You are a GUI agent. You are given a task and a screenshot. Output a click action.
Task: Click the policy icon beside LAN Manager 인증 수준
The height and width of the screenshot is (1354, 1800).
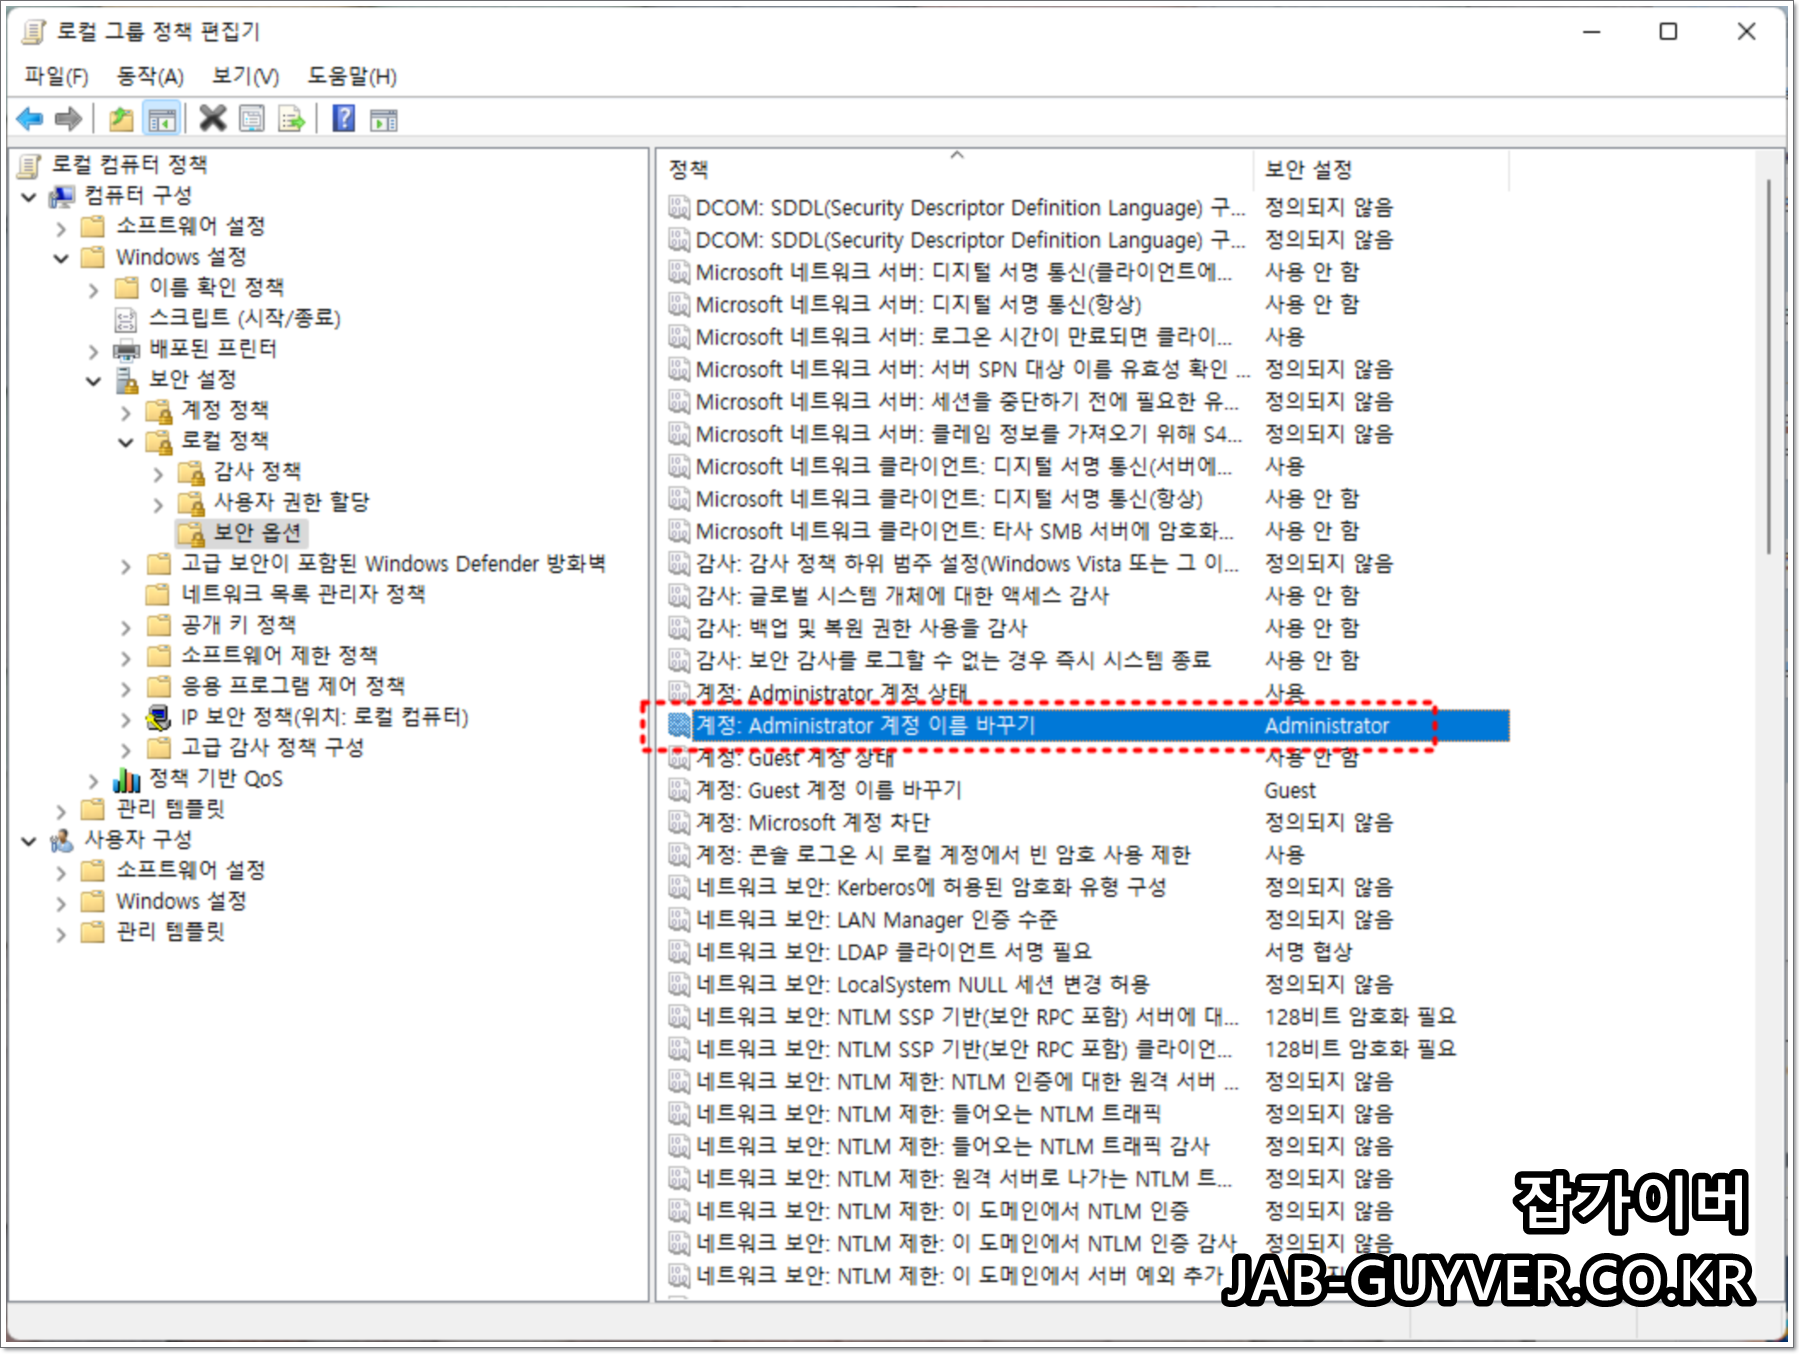[680, 919]
